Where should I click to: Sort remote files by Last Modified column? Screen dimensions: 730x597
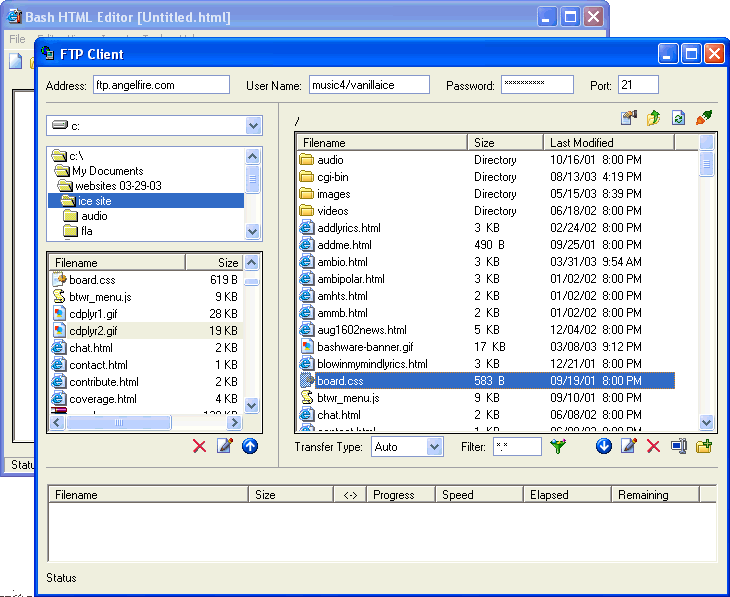tap(620, 143)
